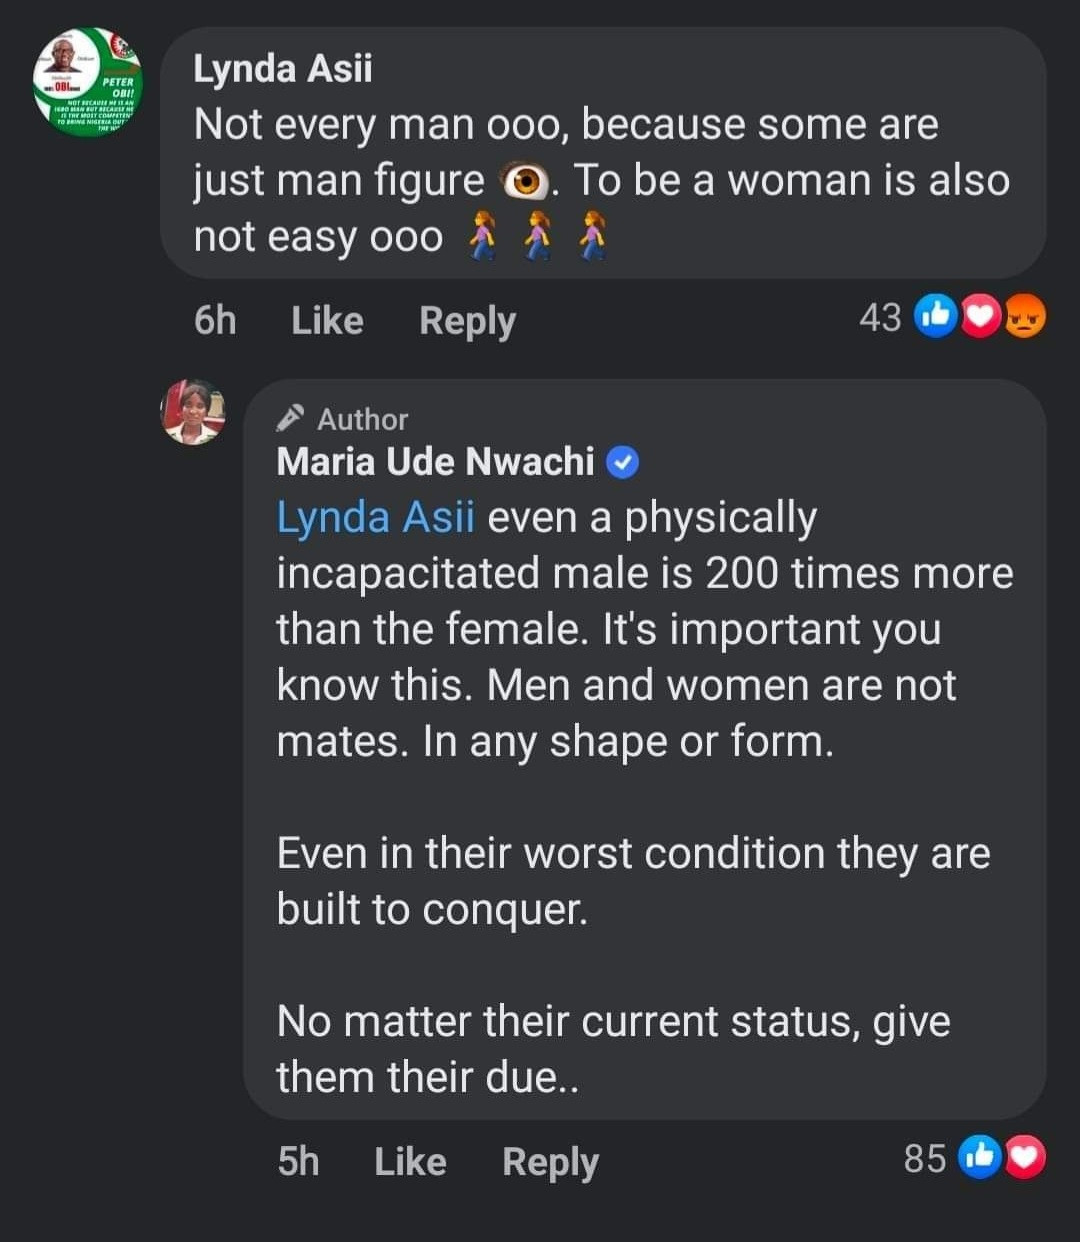
Task: Click Lynda Asii's name on first comment
Action: (x=283, y=69)
